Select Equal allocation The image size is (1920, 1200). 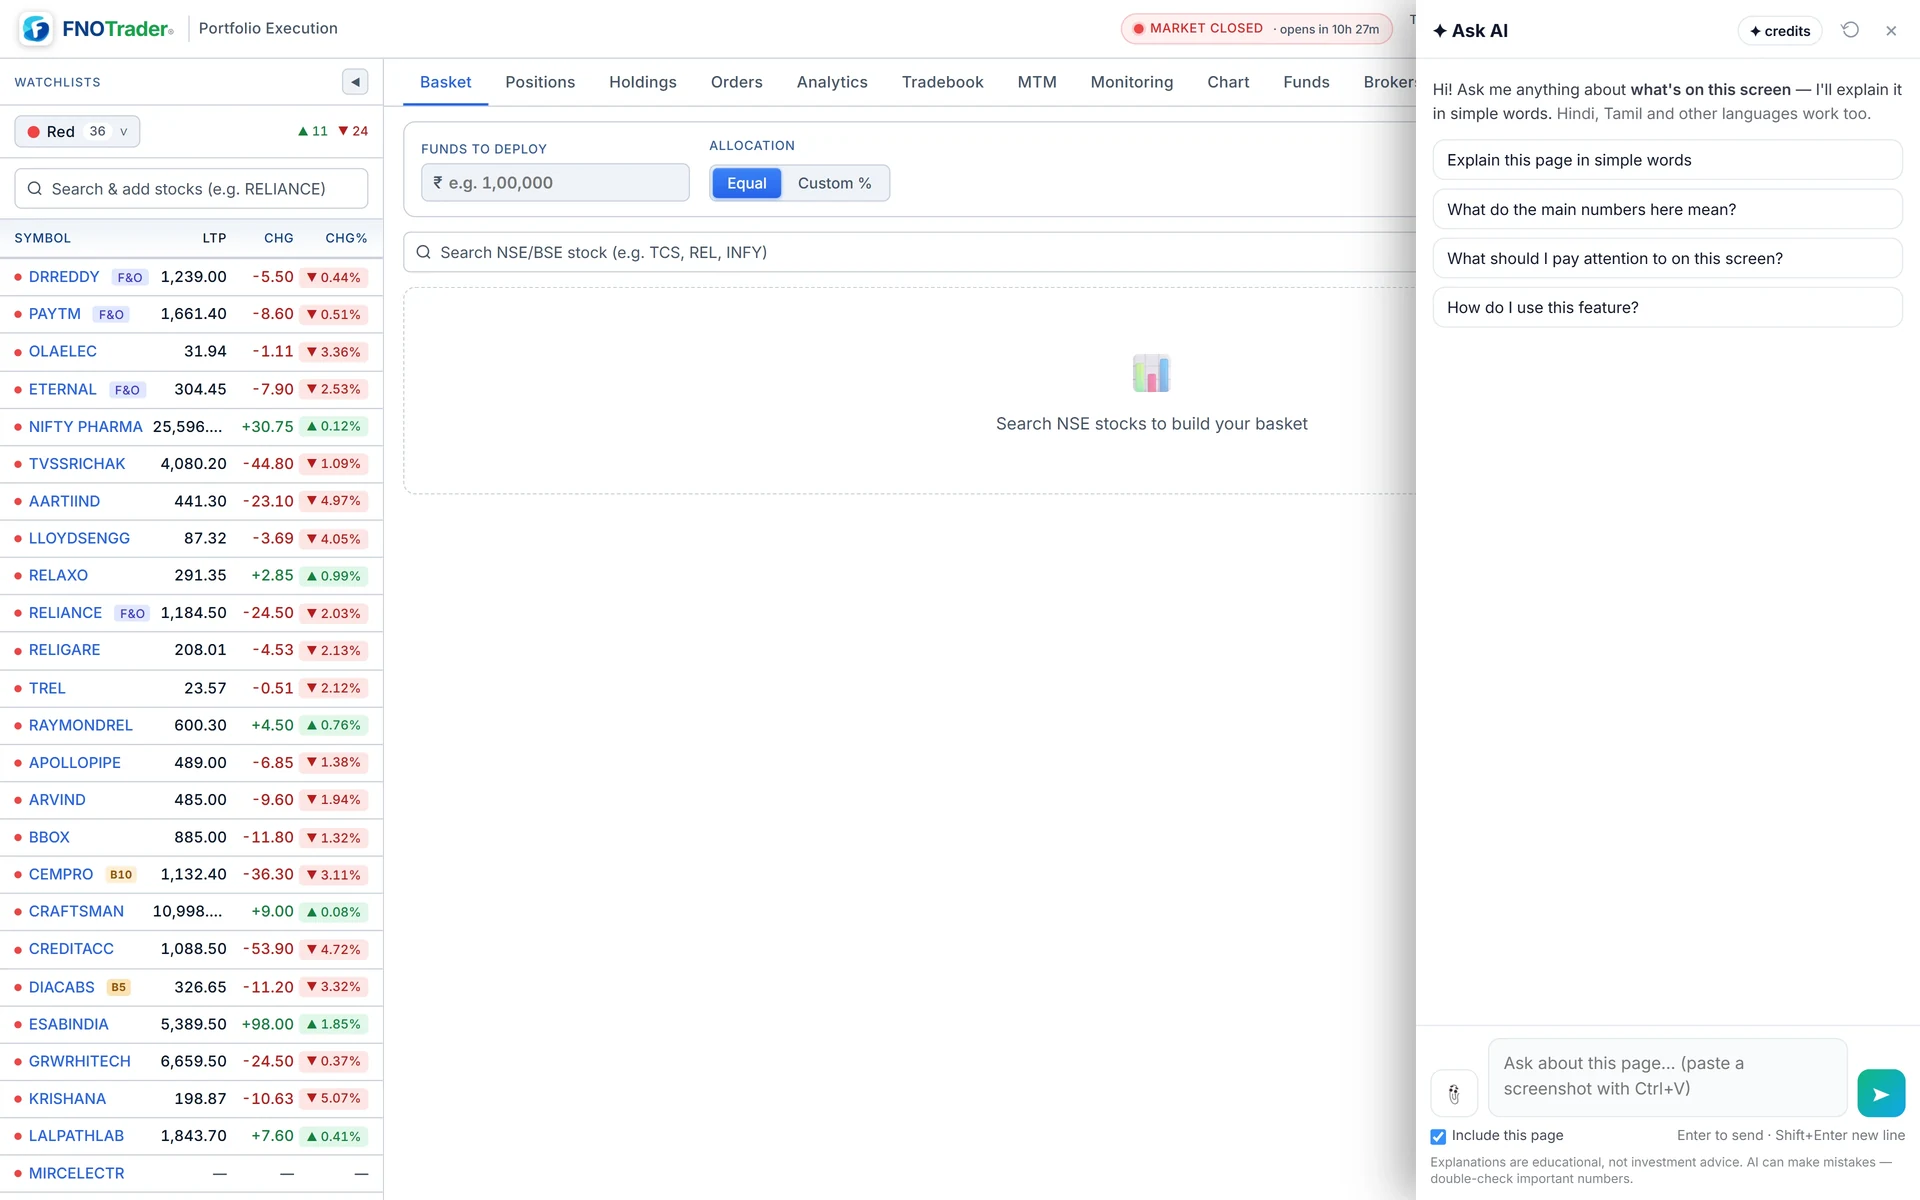[x=746, y=183]
